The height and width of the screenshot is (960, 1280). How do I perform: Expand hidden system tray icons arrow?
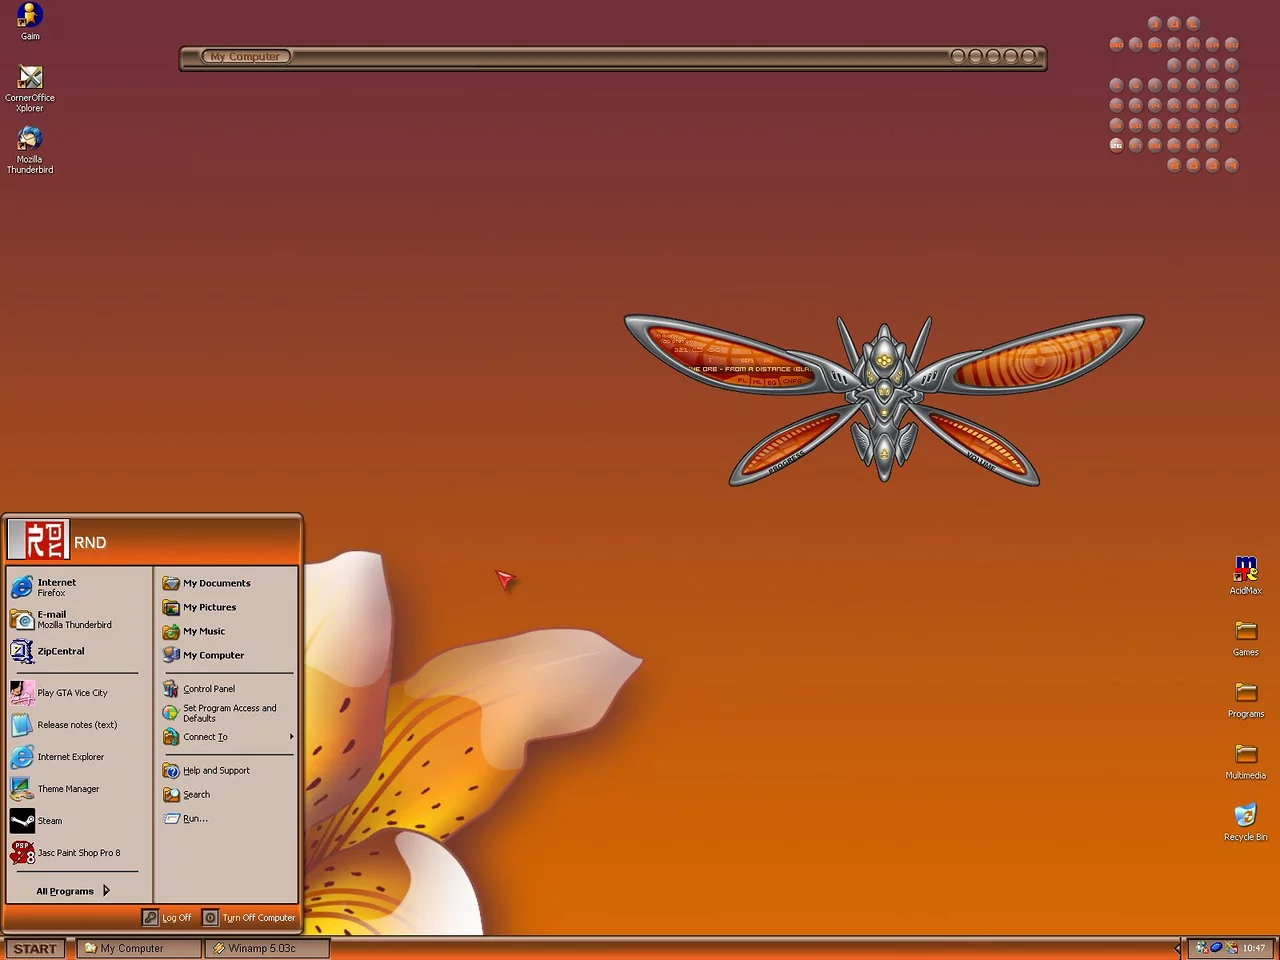click(1177, 948)
